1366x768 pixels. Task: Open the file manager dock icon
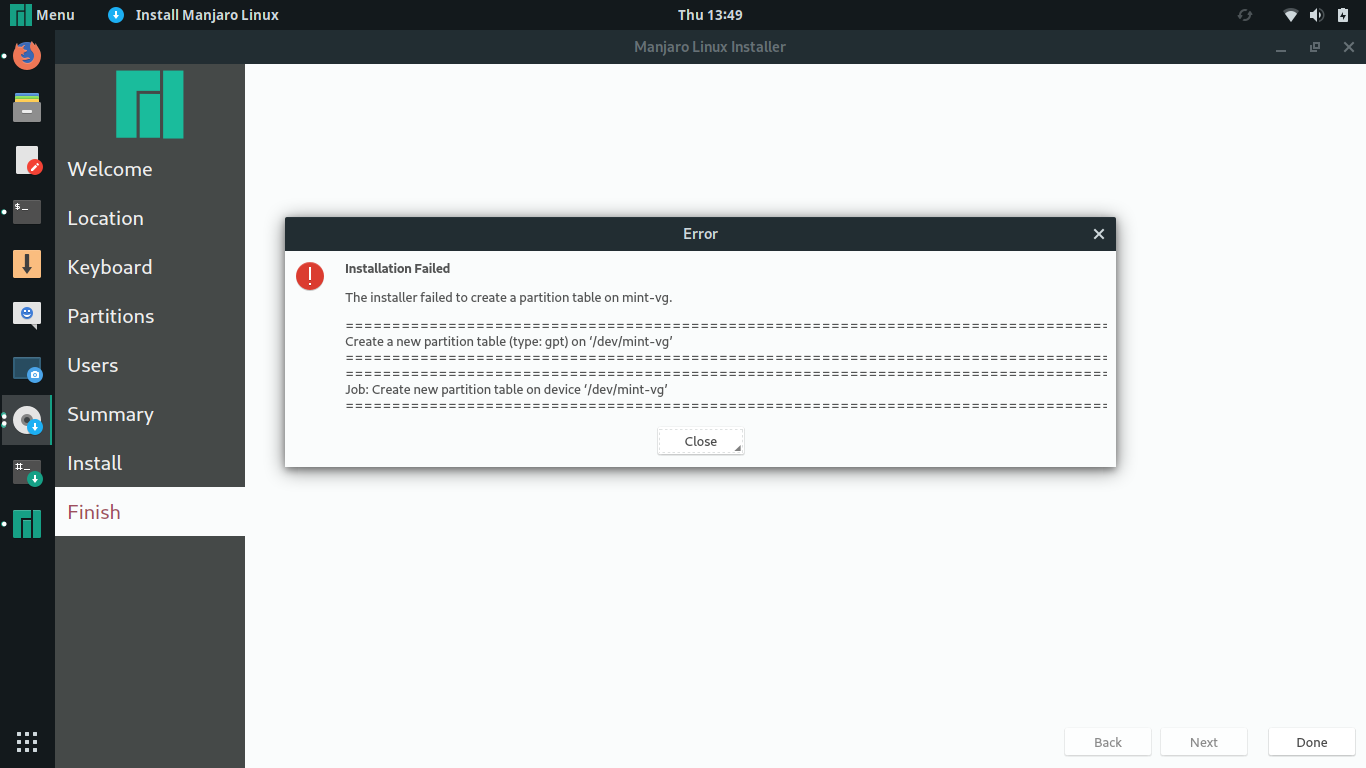click(27, 107)
